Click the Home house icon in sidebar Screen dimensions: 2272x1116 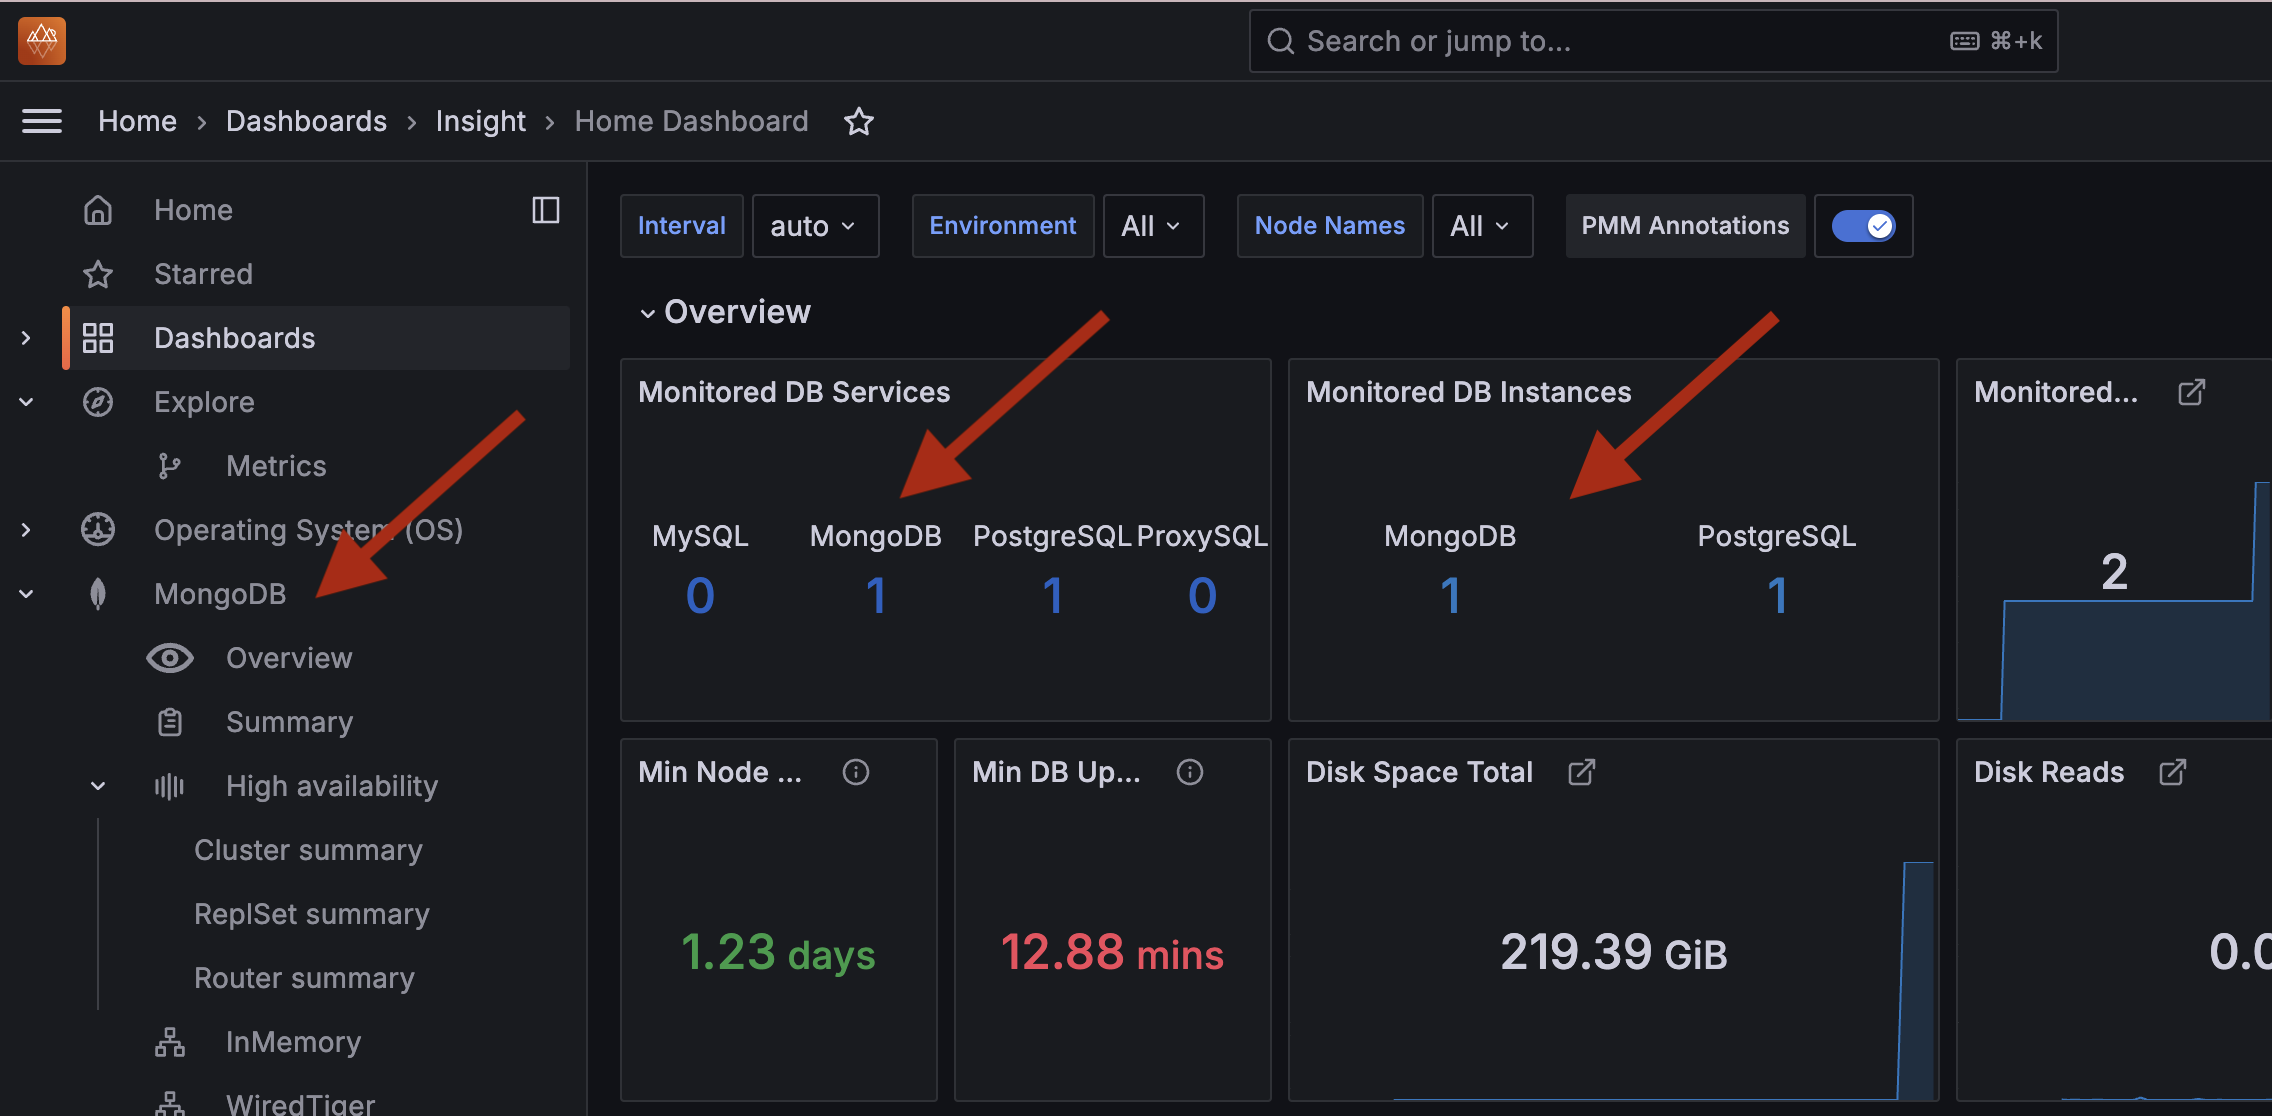[x=98, y=210]
